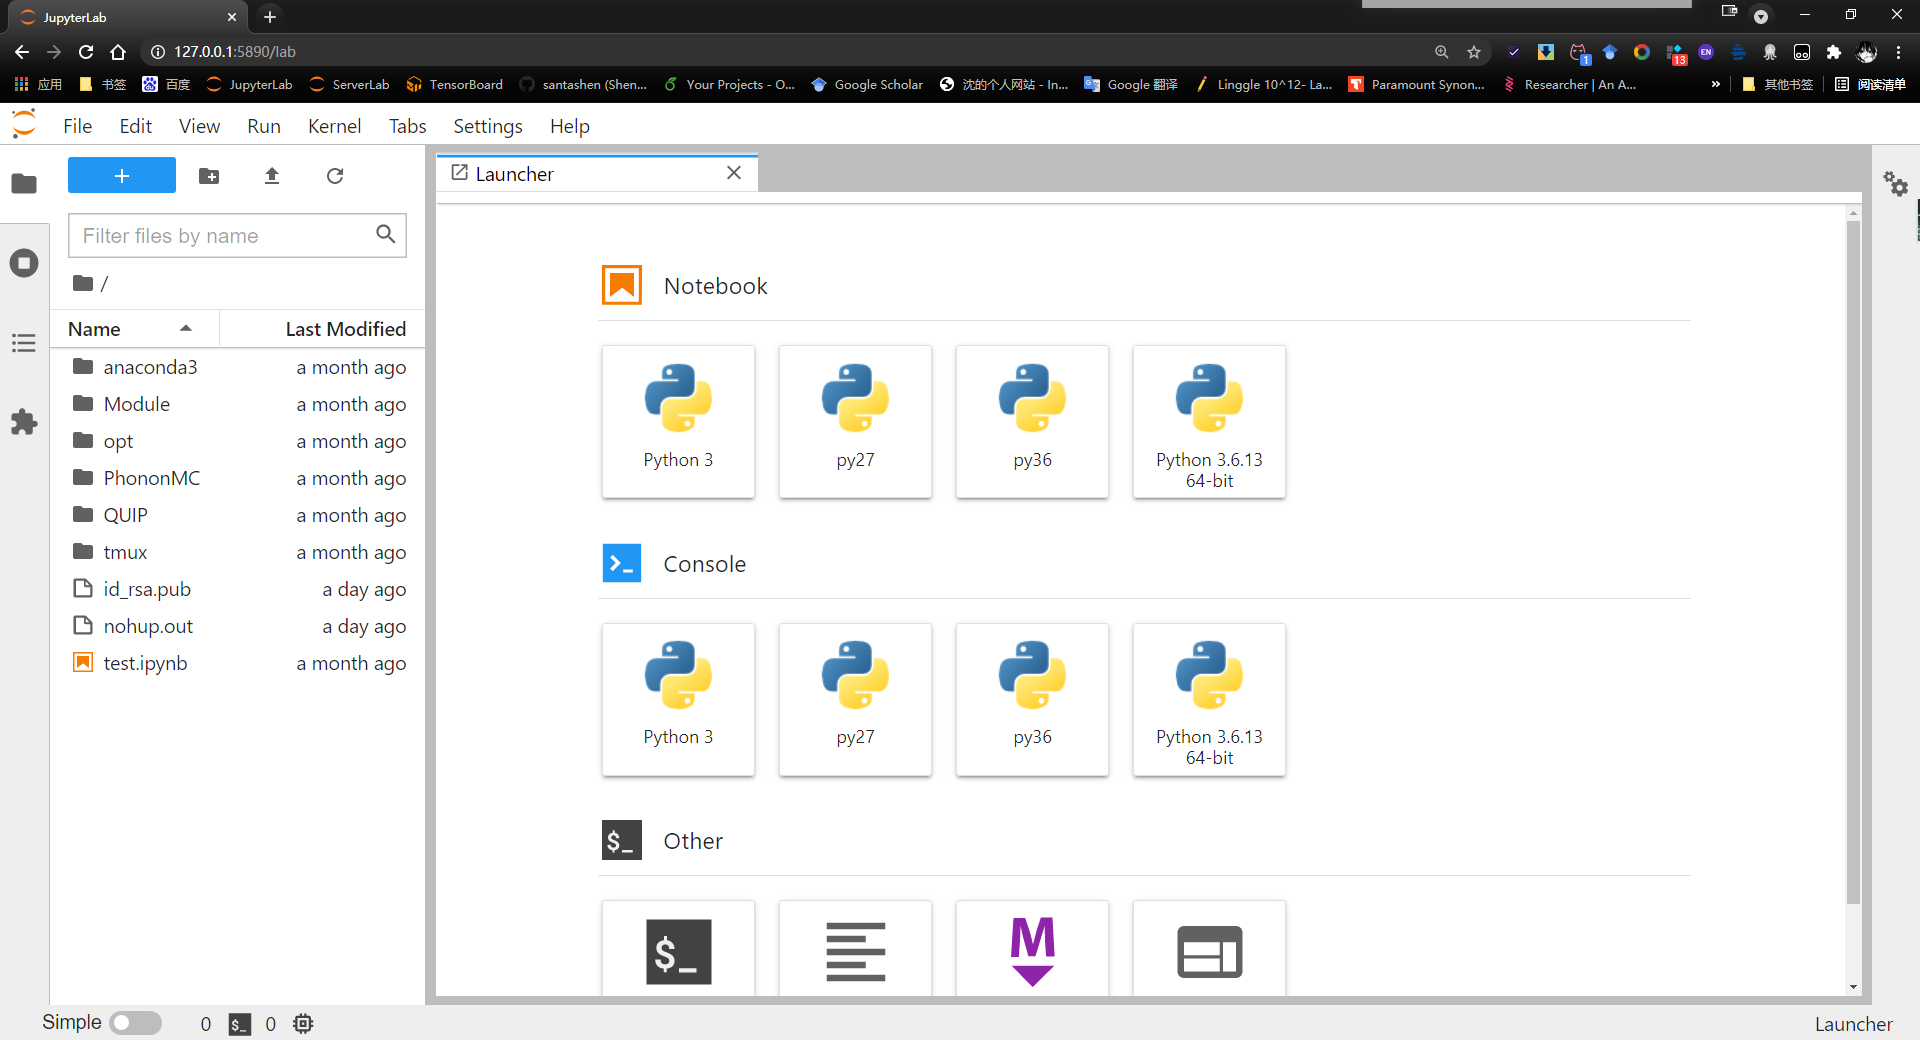1920x1040 pixels.
Task: Launch Python 3.6.13 64-bit notebook
Action: pos(1209,421)
